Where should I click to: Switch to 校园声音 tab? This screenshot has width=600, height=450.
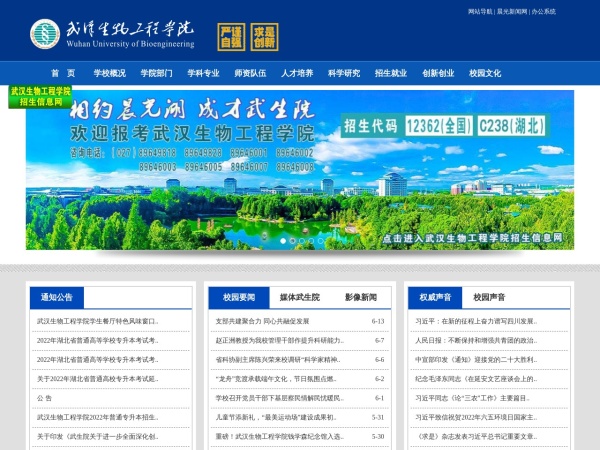pyautogui.click(x=489, y=297)
